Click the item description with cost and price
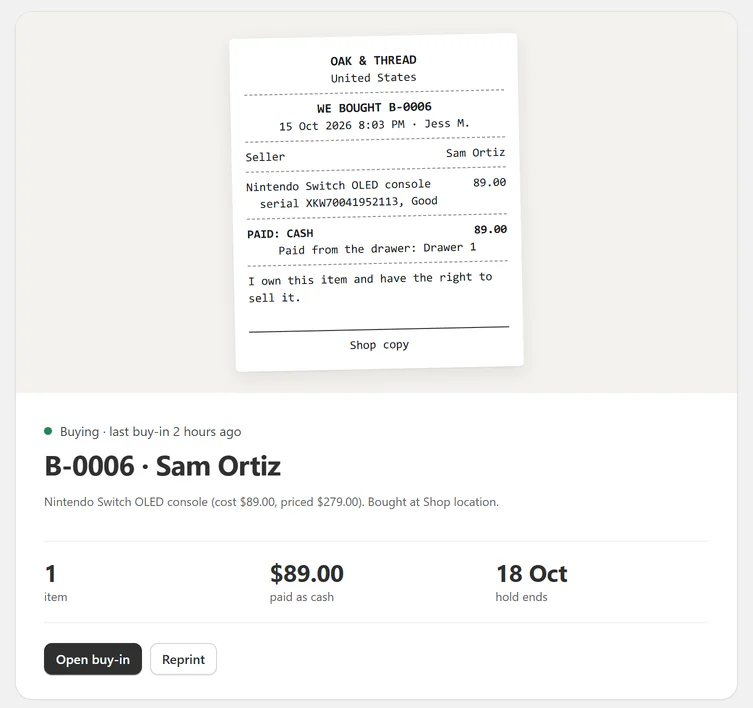The width and height of the screenshot is (753, 708). 271,502
